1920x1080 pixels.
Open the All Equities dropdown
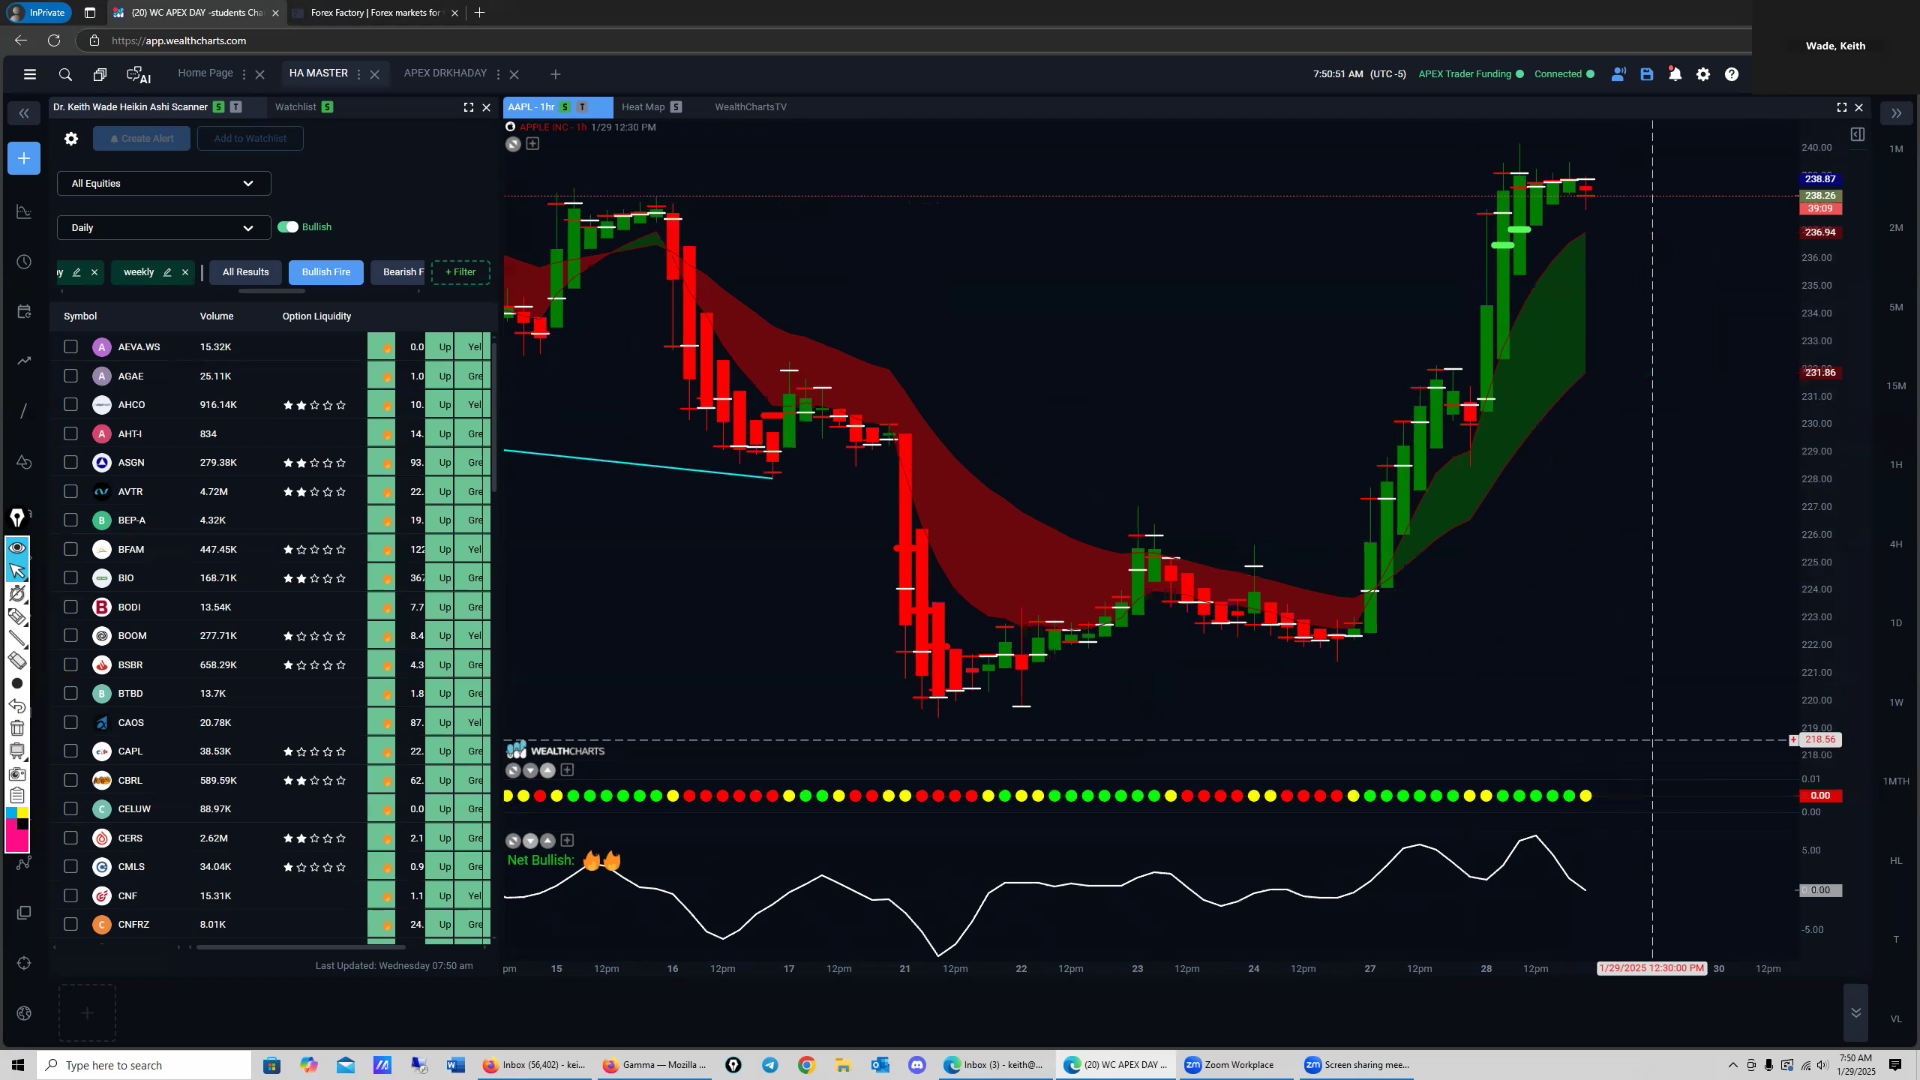[164, 184]
